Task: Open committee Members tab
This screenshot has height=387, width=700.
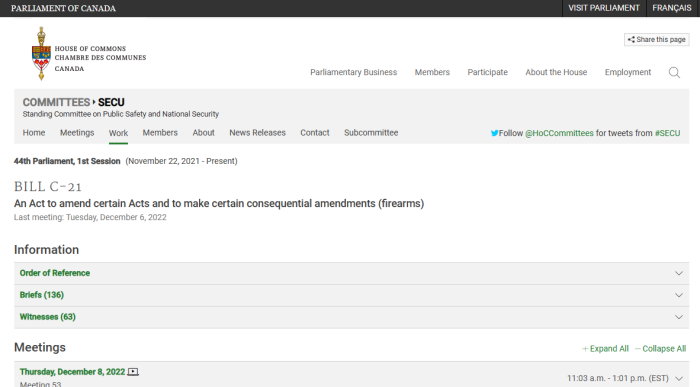Action: (x=160, y=133)
